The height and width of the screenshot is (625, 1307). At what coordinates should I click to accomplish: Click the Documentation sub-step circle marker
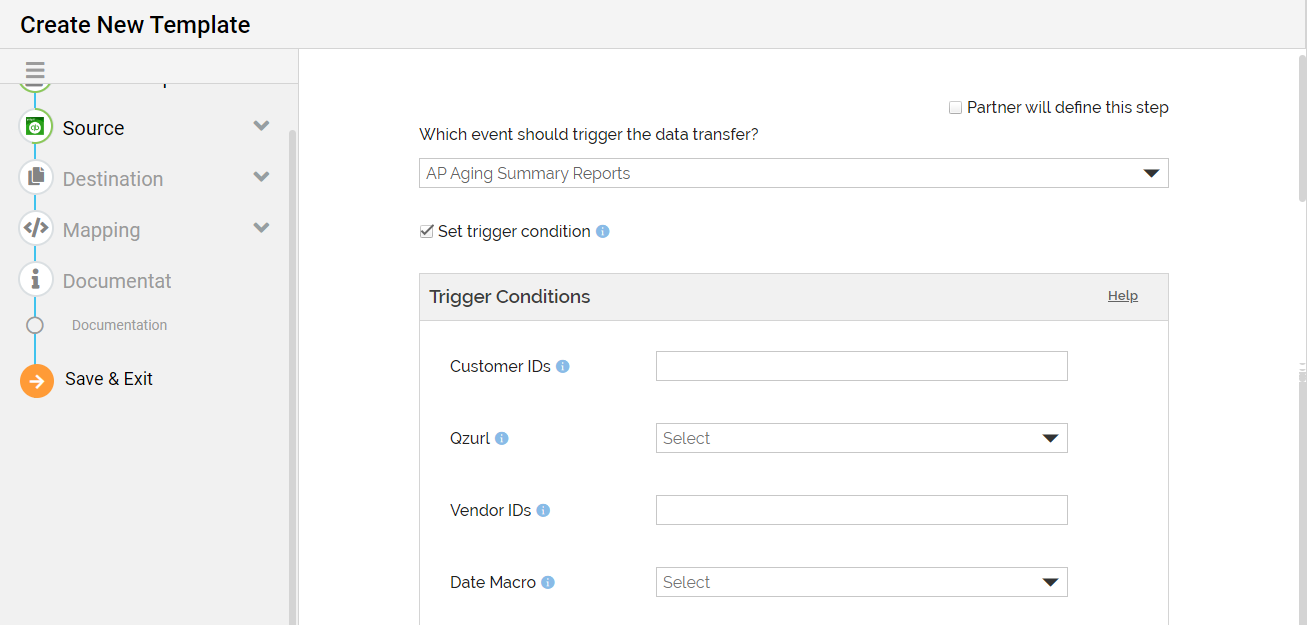(35, 325)
